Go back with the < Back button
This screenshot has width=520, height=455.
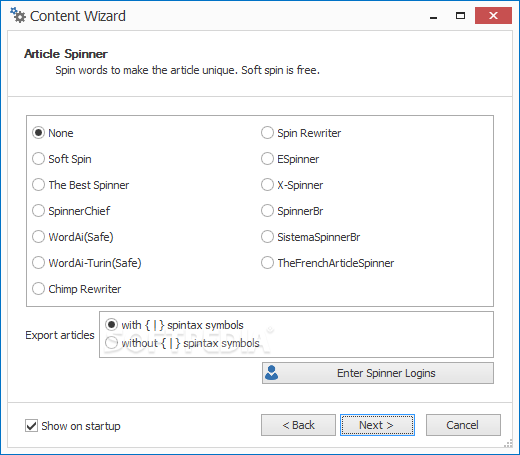pos(298,425)
